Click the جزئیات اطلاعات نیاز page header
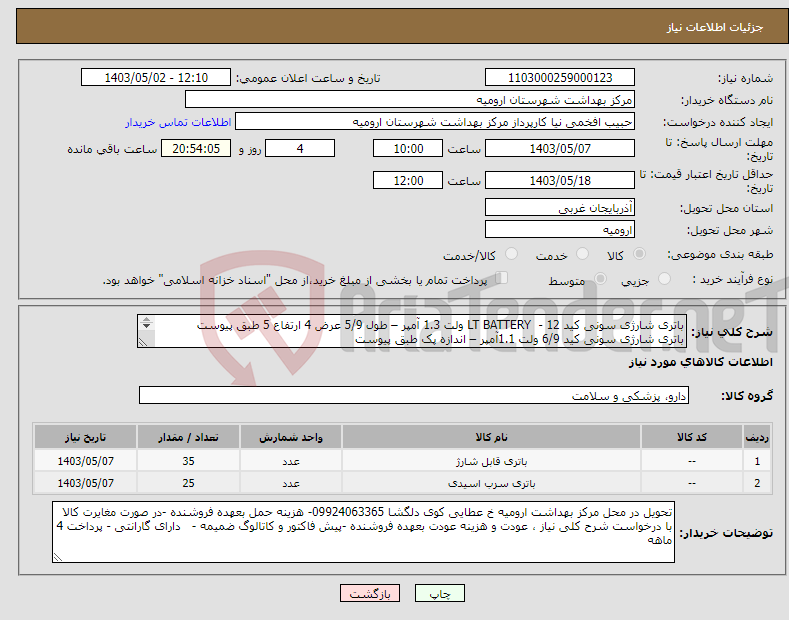Screen dimensions: 789x620 715,27
